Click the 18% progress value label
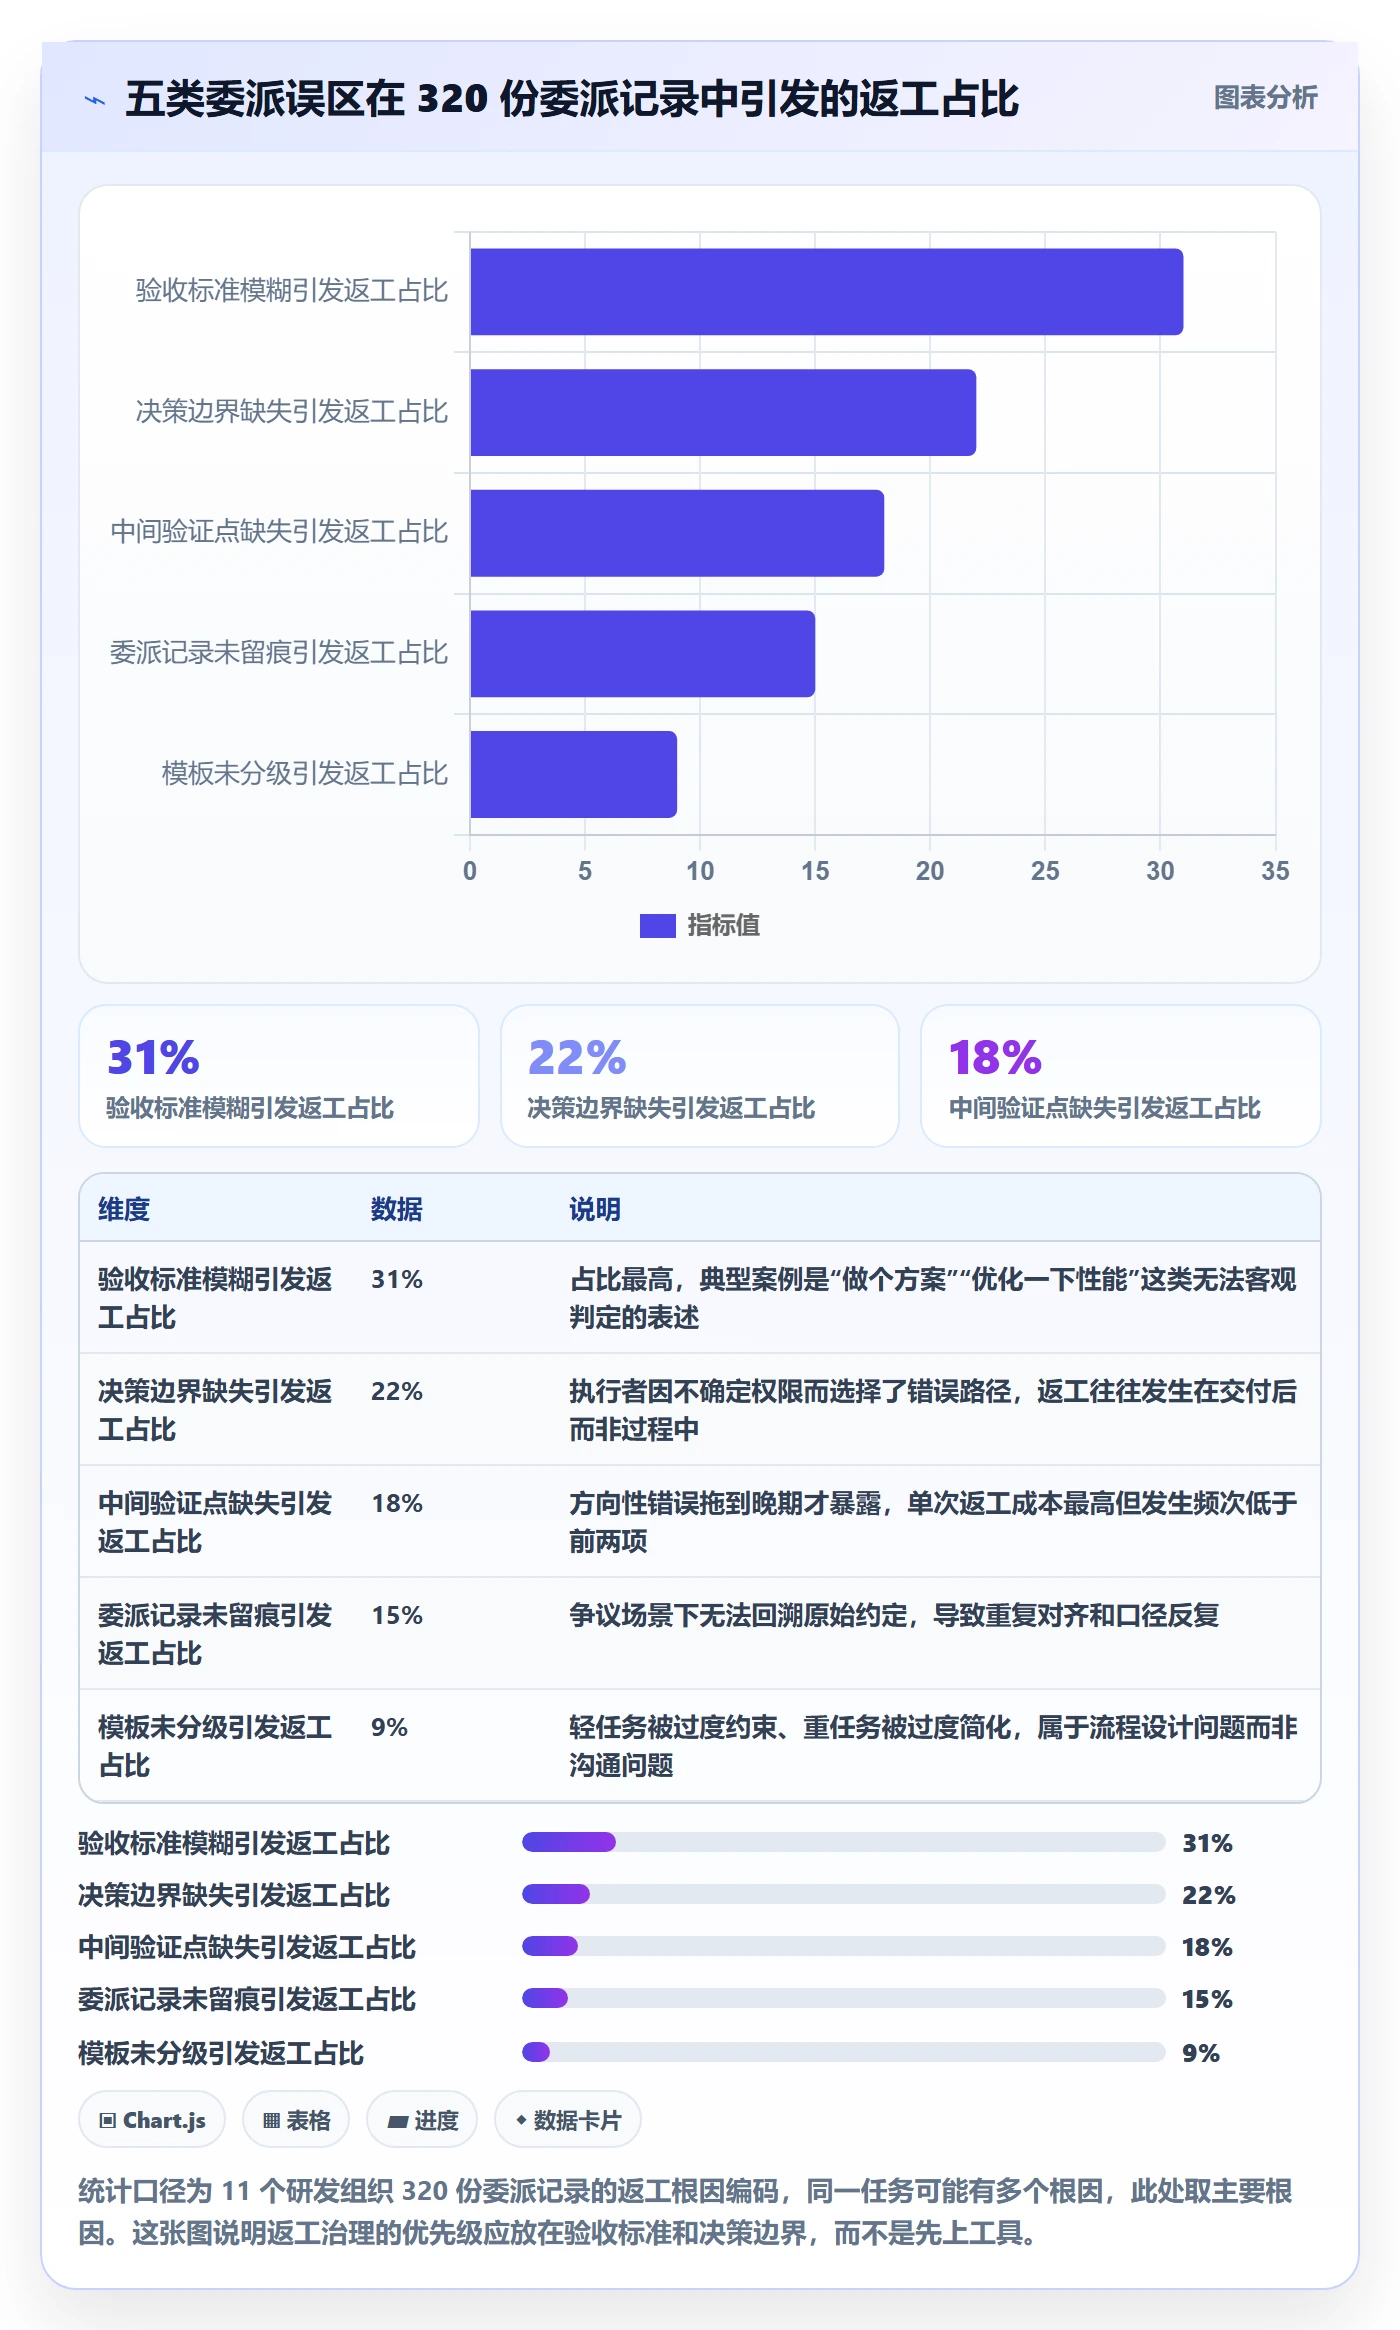Image resolution: width=1400 pixels, height=2330 pixels. [1207, 1947]
